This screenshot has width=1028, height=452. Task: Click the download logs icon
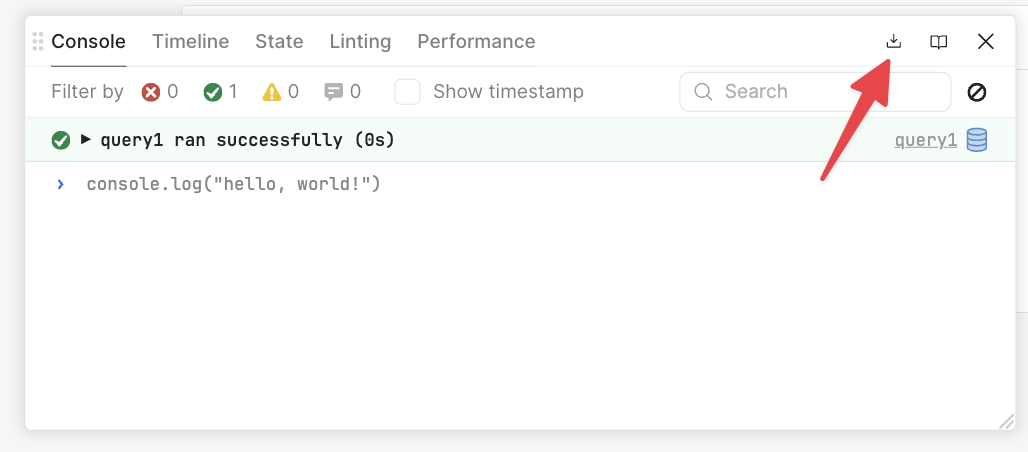coord(894,41)
